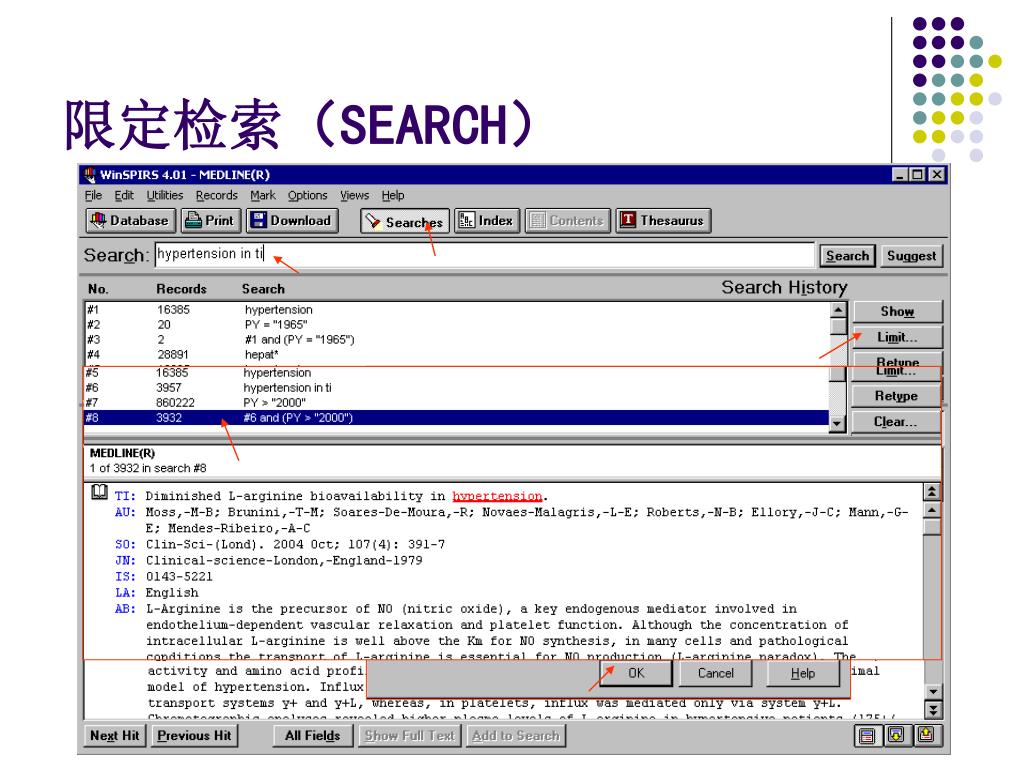Click the Search button beside the query
The image size is (1024, 768).
point(848,256)
